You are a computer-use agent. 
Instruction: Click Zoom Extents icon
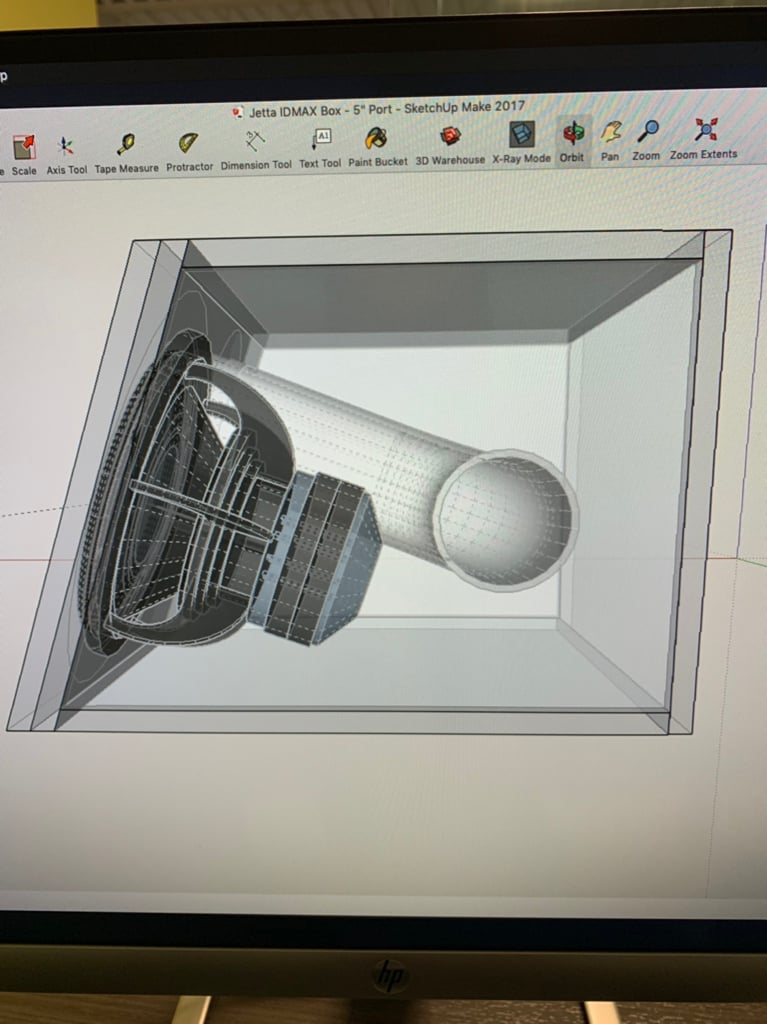706,129
